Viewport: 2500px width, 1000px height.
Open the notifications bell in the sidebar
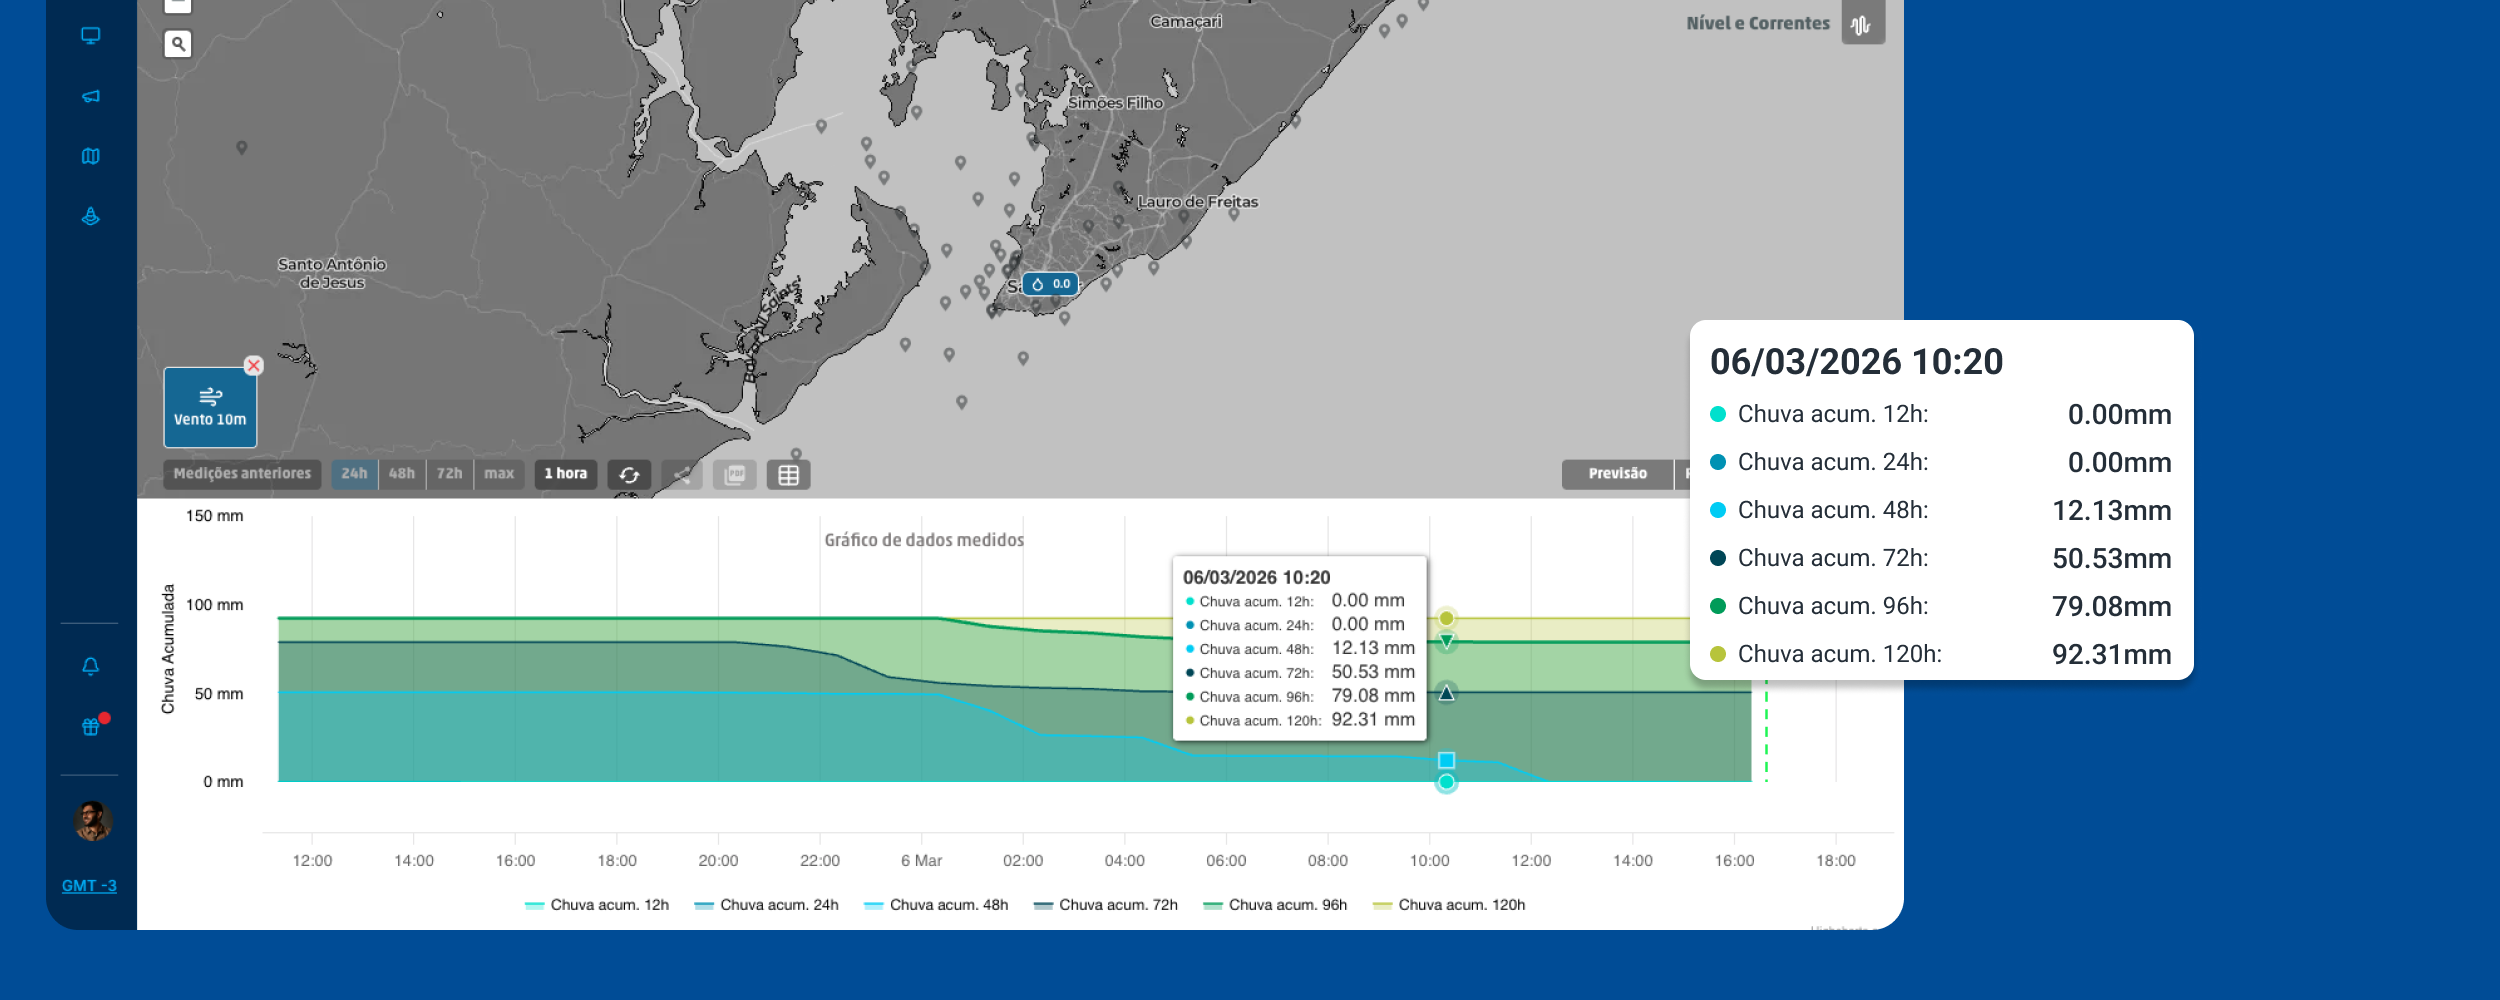coord(89,664)
